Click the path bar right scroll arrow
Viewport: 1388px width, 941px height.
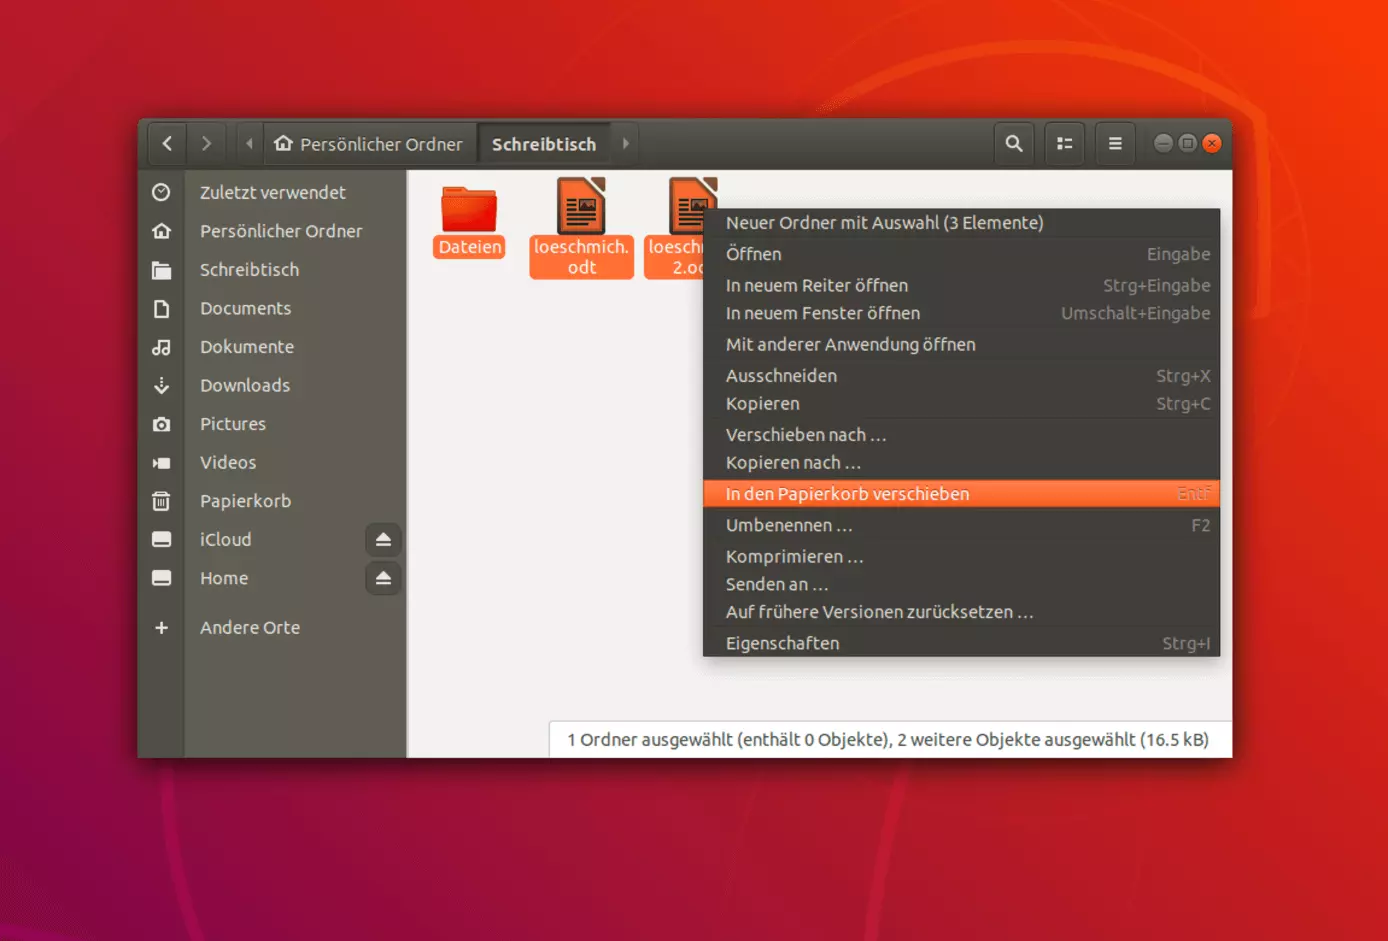click(626, 144)
